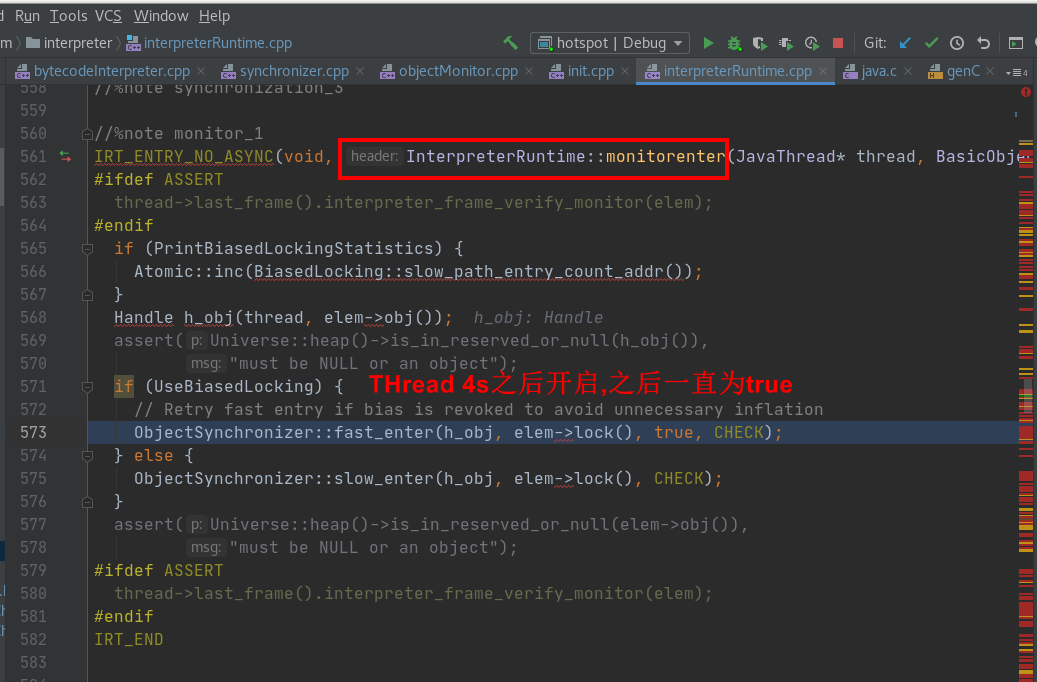Open the terminal-style window icon in toolbar
This screenshot has width=1037, height=682.
pos(1016,43)
